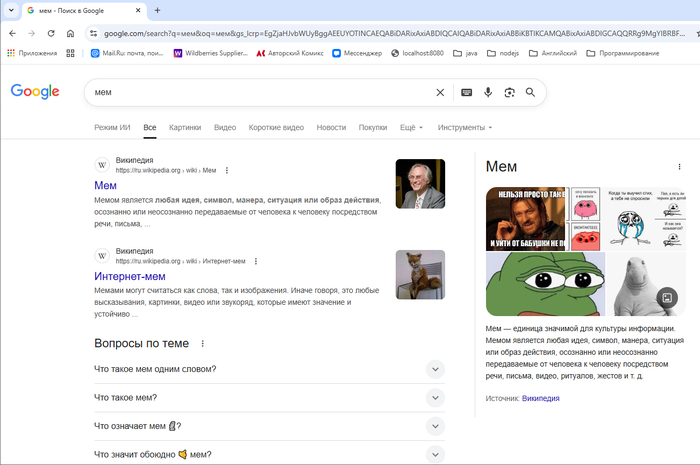Open the tab search dropdown arrow
The width and height of the screenshot is (700, 465).
pyautogui.click(x=11, y=10)
